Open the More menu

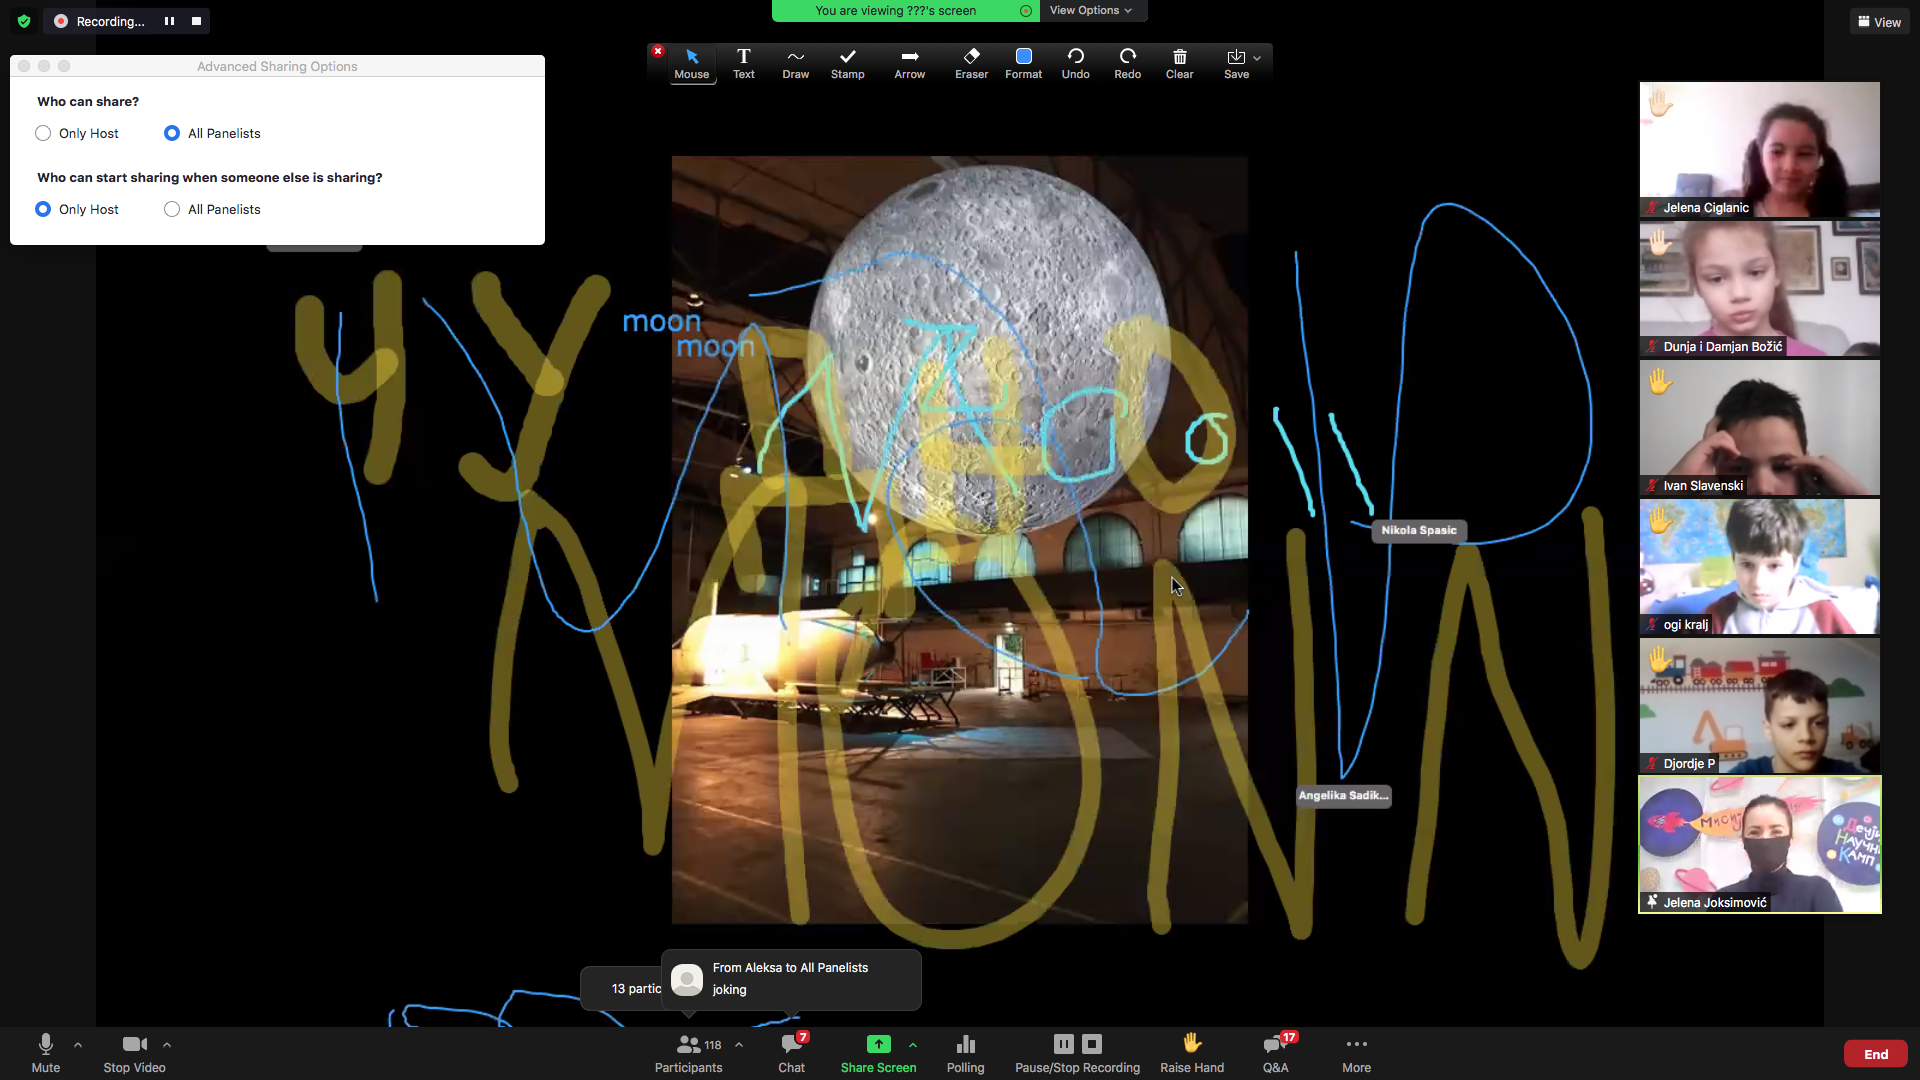[1356, 1054]
